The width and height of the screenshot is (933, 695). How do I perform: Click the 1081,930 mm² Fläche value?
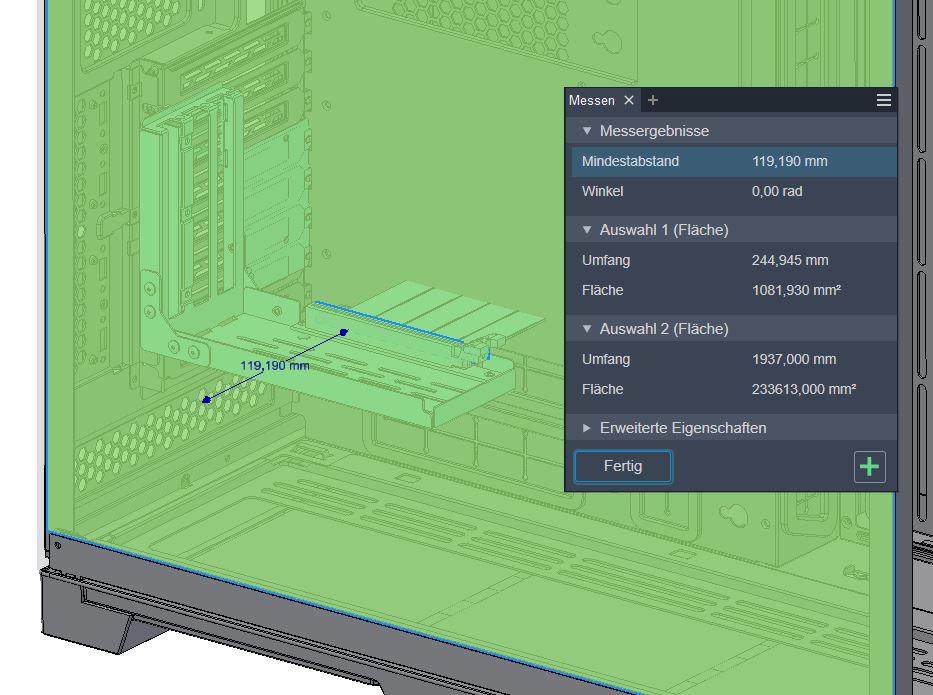coord(796,290)
